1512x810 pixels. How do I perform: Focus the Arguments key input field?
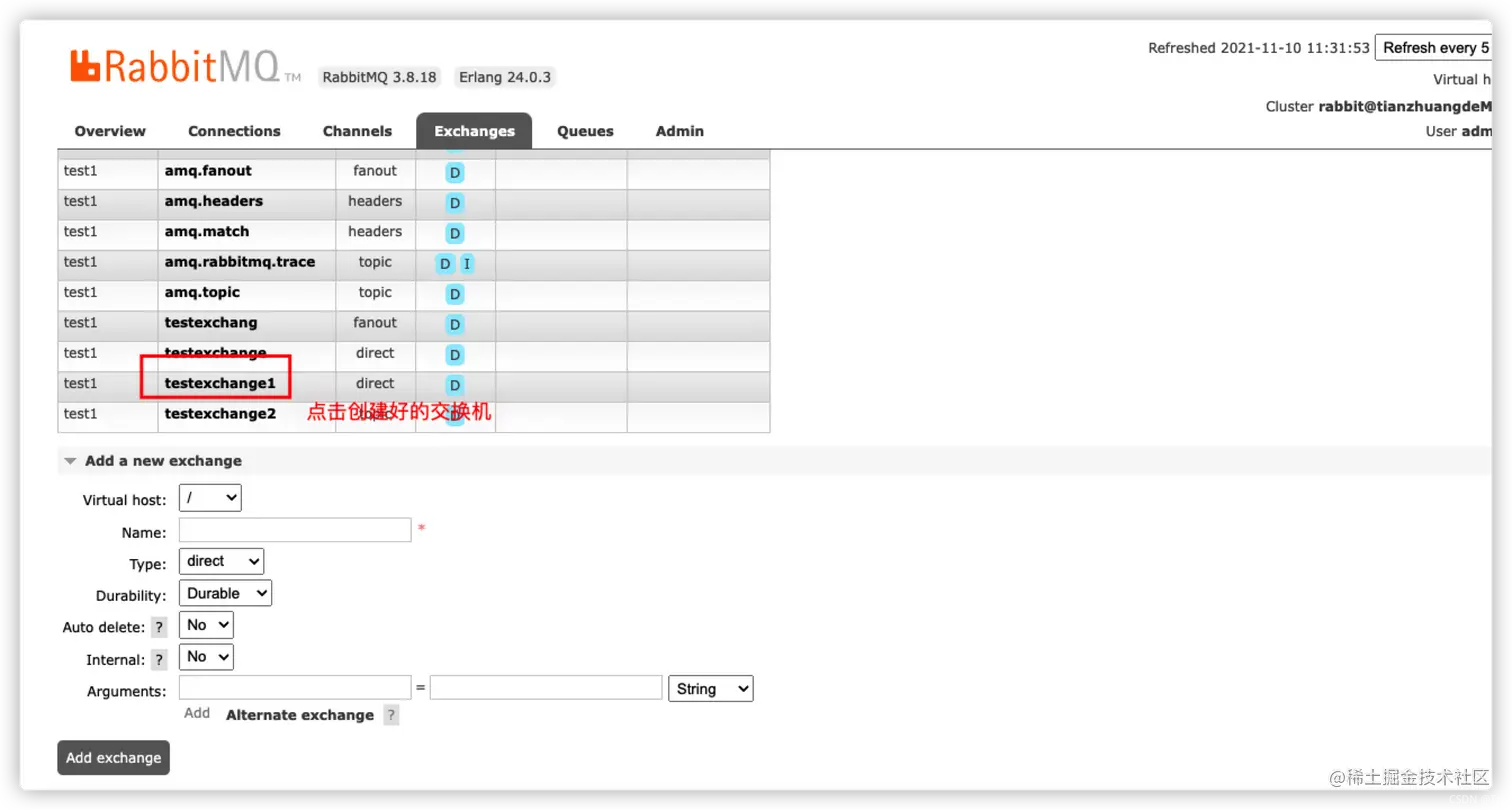[295, 687]
